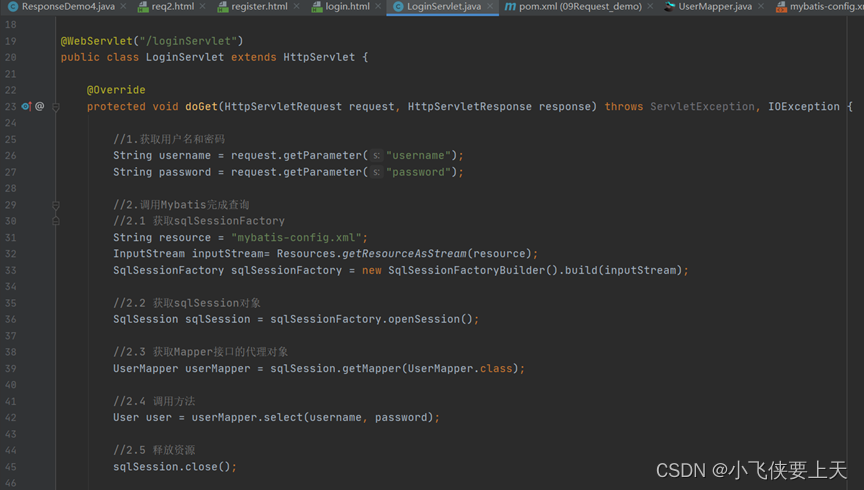864x490 pixels.
Task: Click the getMapper method call
Action: pos(371,368)
